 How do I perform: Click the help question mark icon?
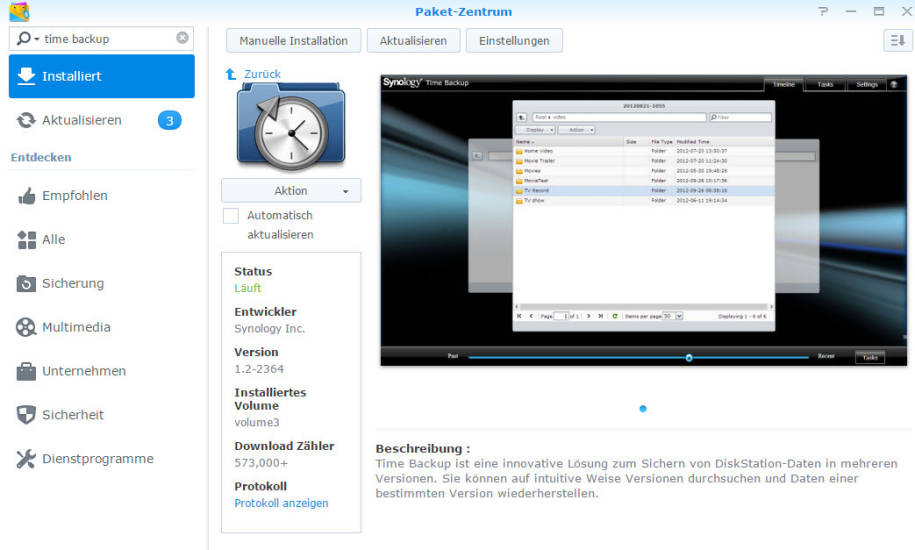point(823,11)
